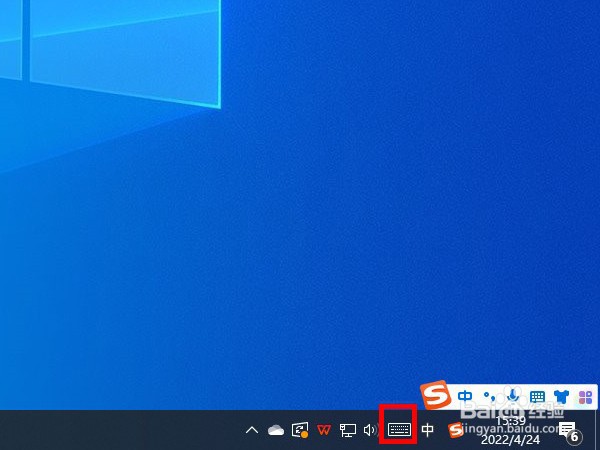The height and width of the screenshot is (450, 600).
Task: Toggle punctuation mode on Sogou toolbar
Action: tap(489, 396)
